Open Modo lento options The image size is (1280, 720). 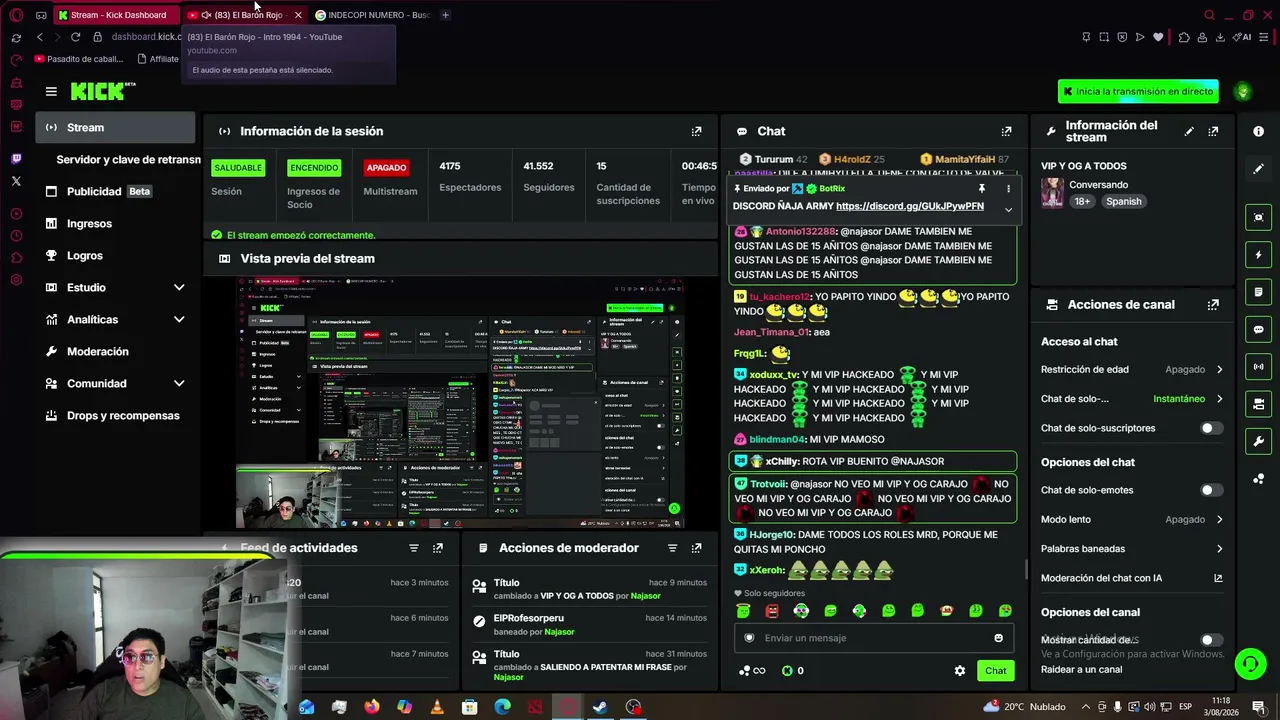coord(1132,519)
